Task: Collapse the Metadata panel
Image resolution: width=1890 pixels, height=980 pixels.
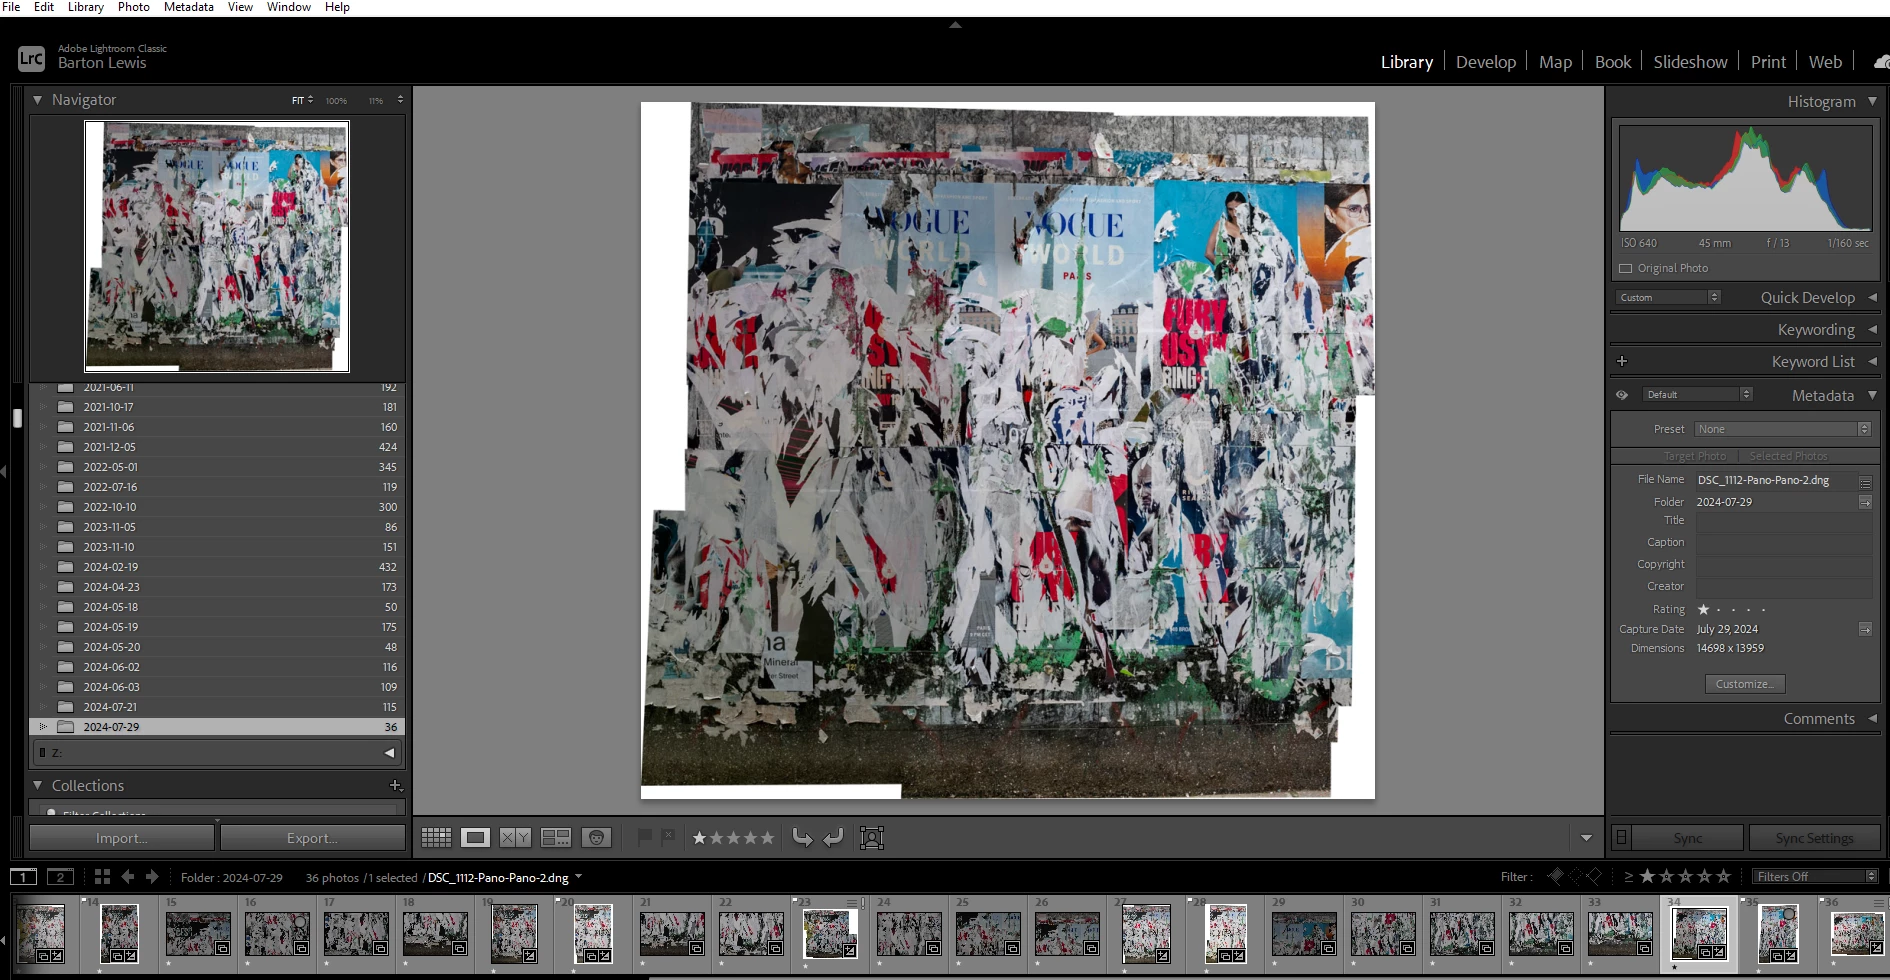Action: click(1872, 395)
